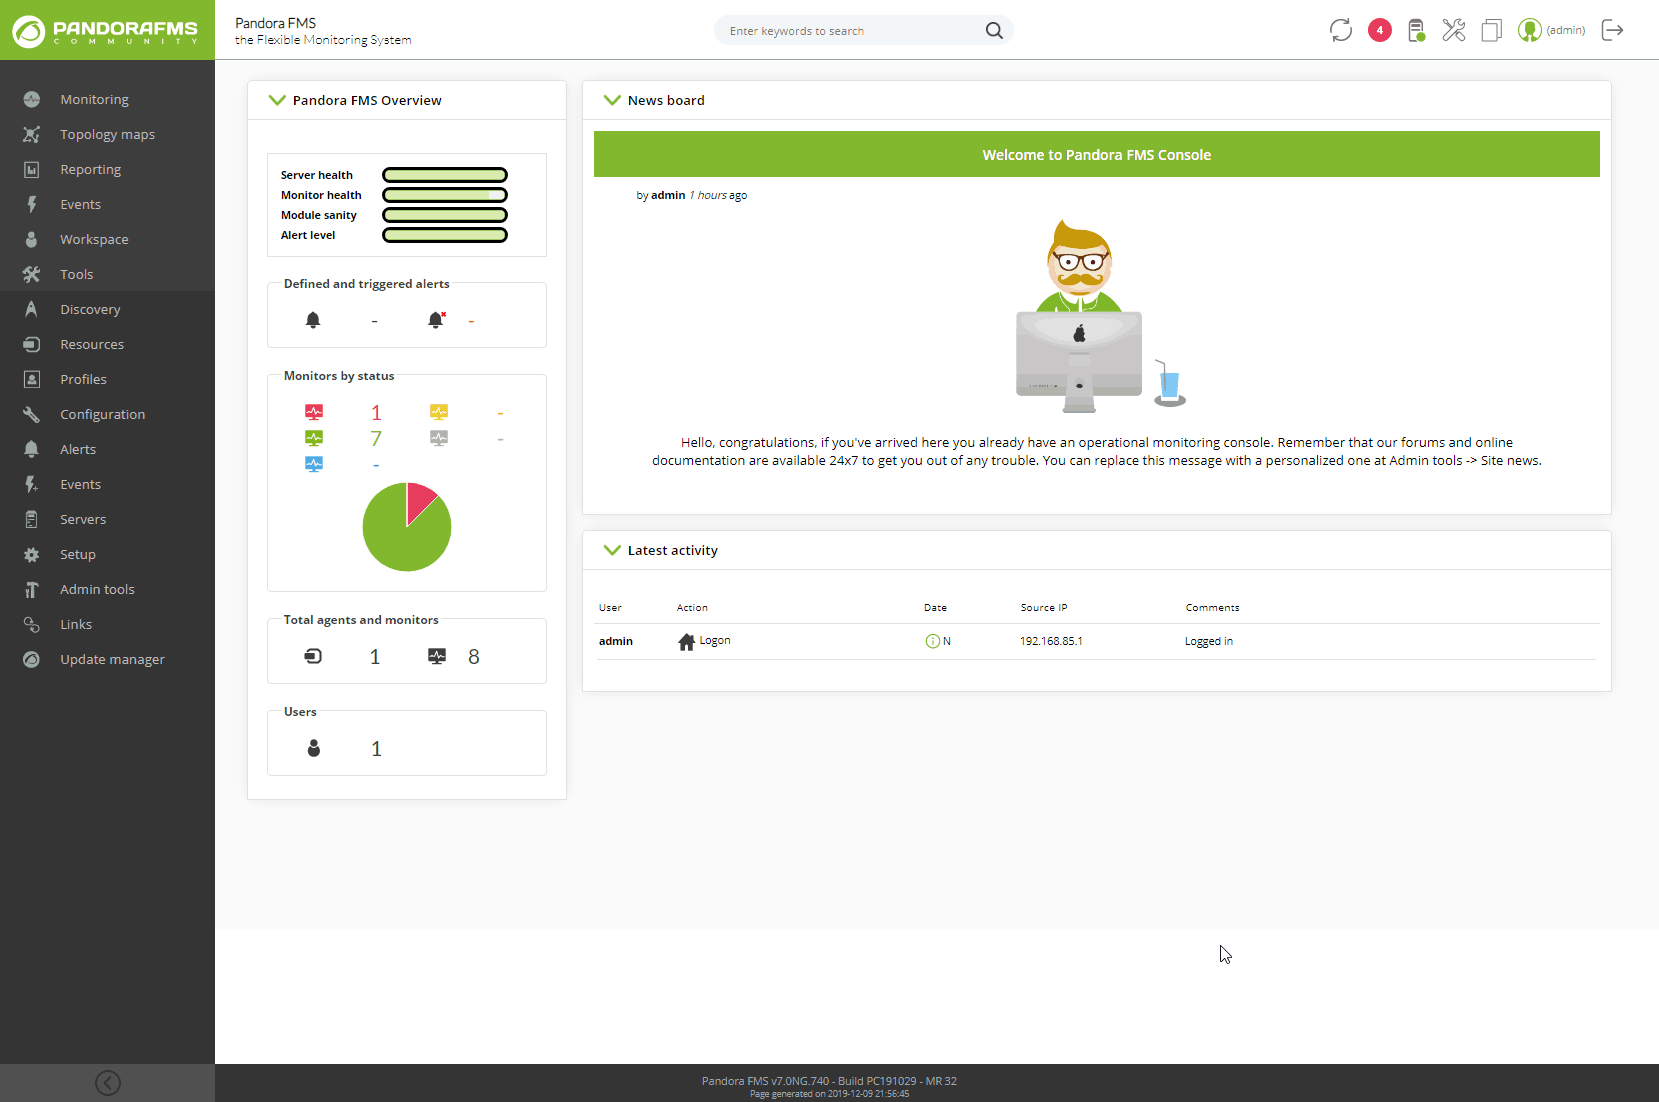Click the users count 1
This screenshot has height=1102, width=1659.
point(376,749)
